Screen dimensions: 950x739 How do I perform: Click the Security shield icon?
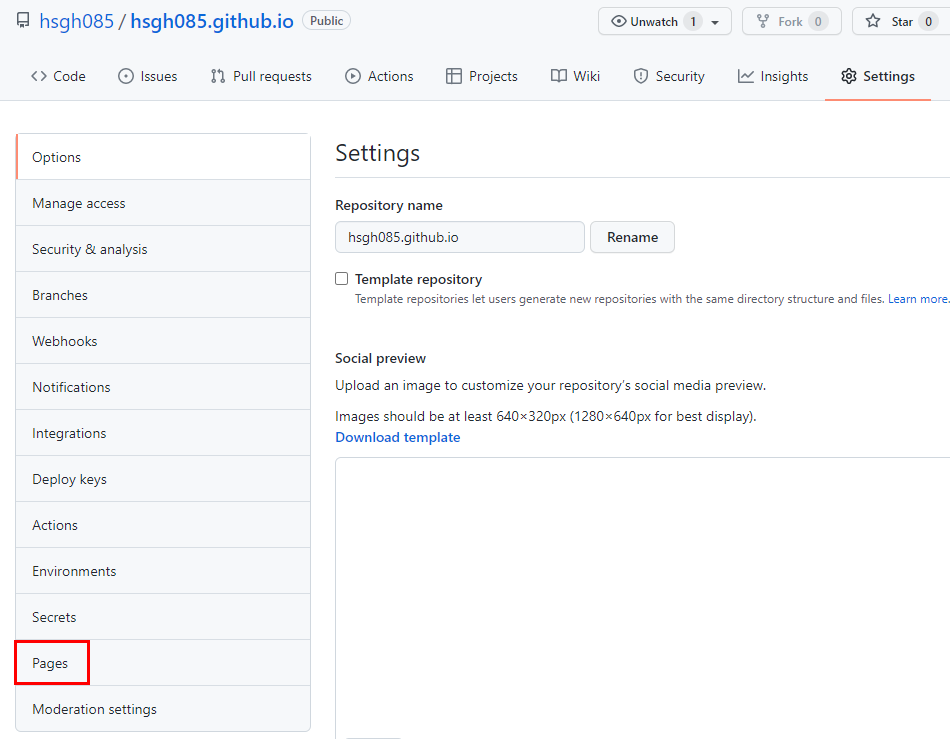(640, 76)
